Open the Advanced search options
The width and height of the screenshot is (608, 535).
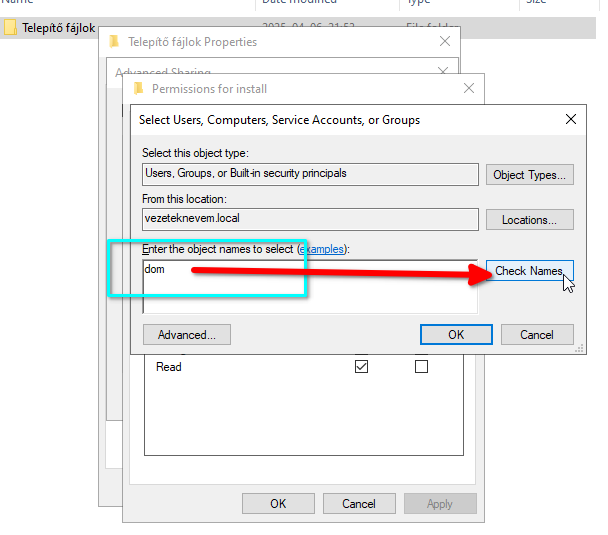point(187,335)
